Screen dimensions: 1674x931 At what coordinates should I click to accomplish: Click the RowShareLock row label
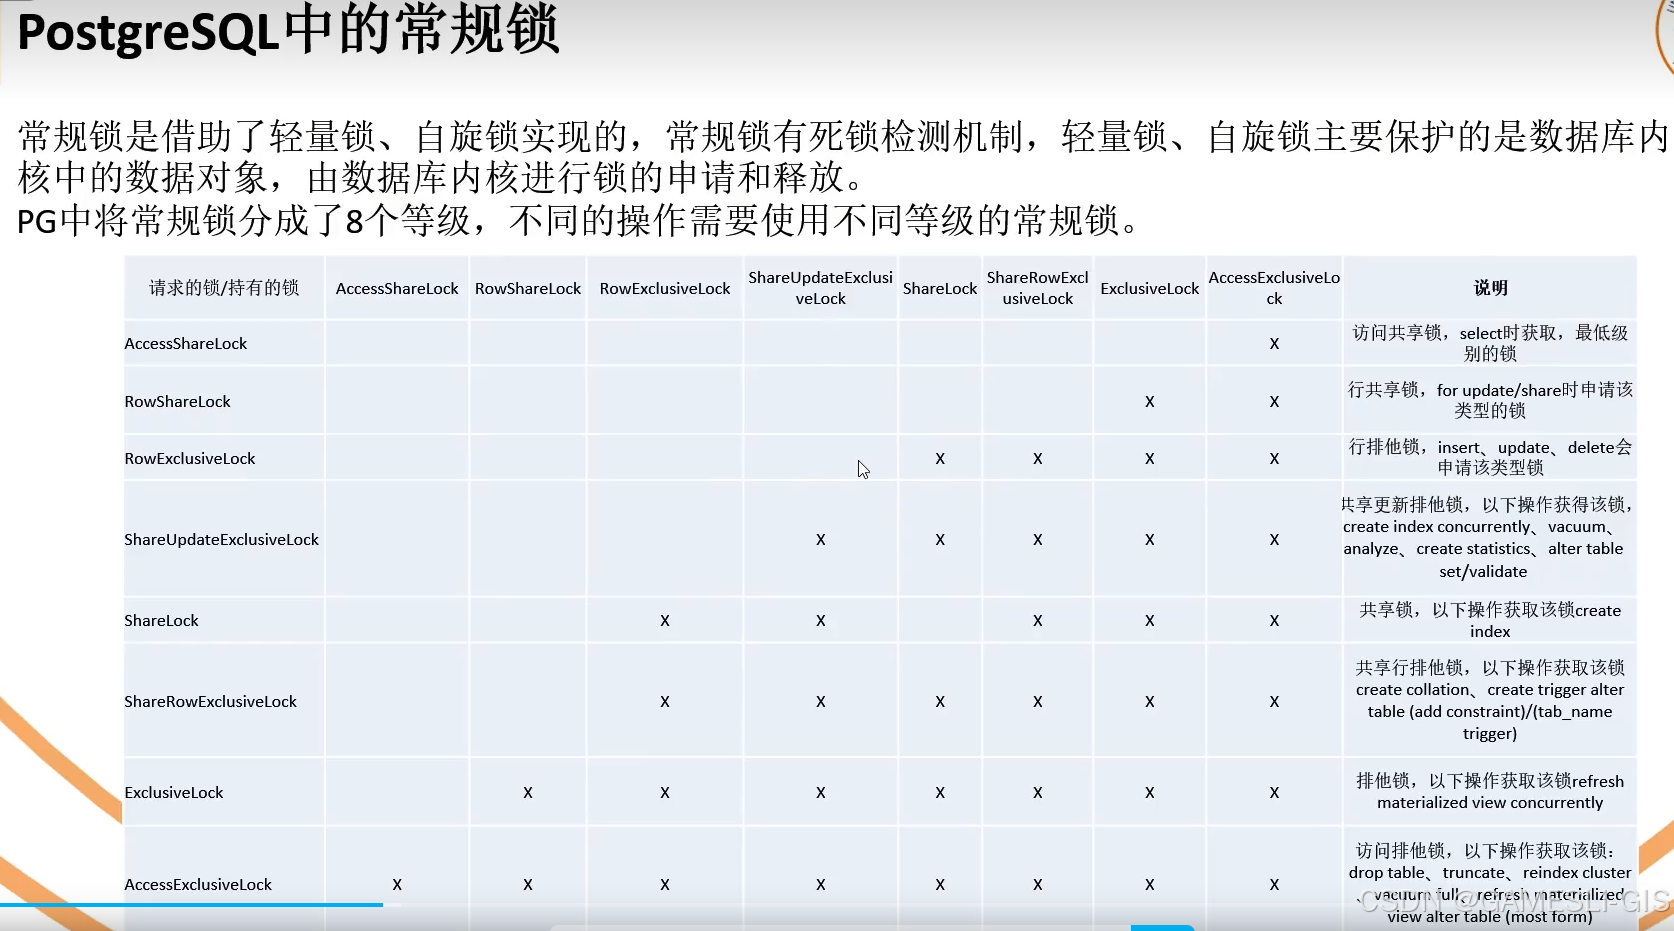pyautogui.click(x=177, y=401)
